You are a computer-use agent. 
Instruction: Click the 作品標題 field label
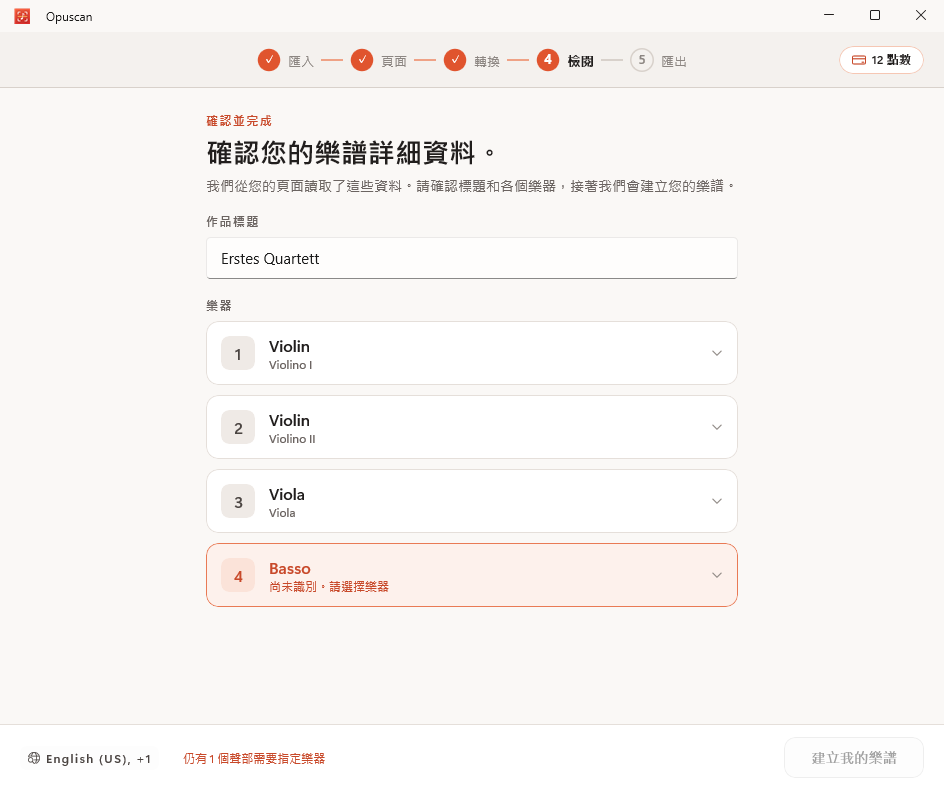(232, 222)
